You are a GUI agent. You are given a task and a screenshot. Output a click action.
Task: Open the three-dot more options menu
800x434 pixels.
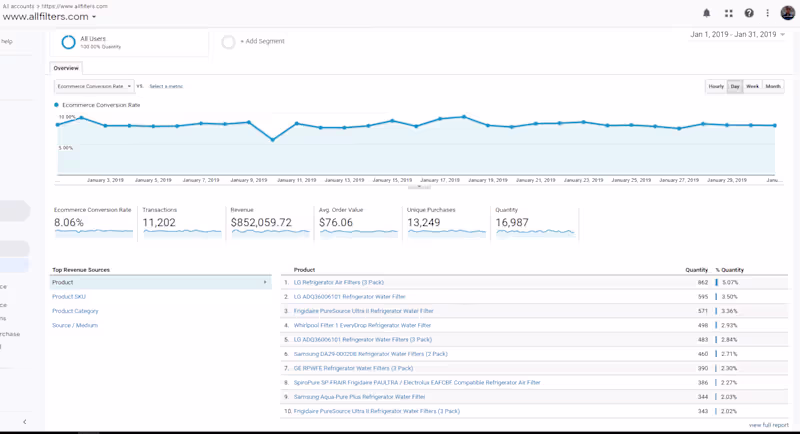768,13
